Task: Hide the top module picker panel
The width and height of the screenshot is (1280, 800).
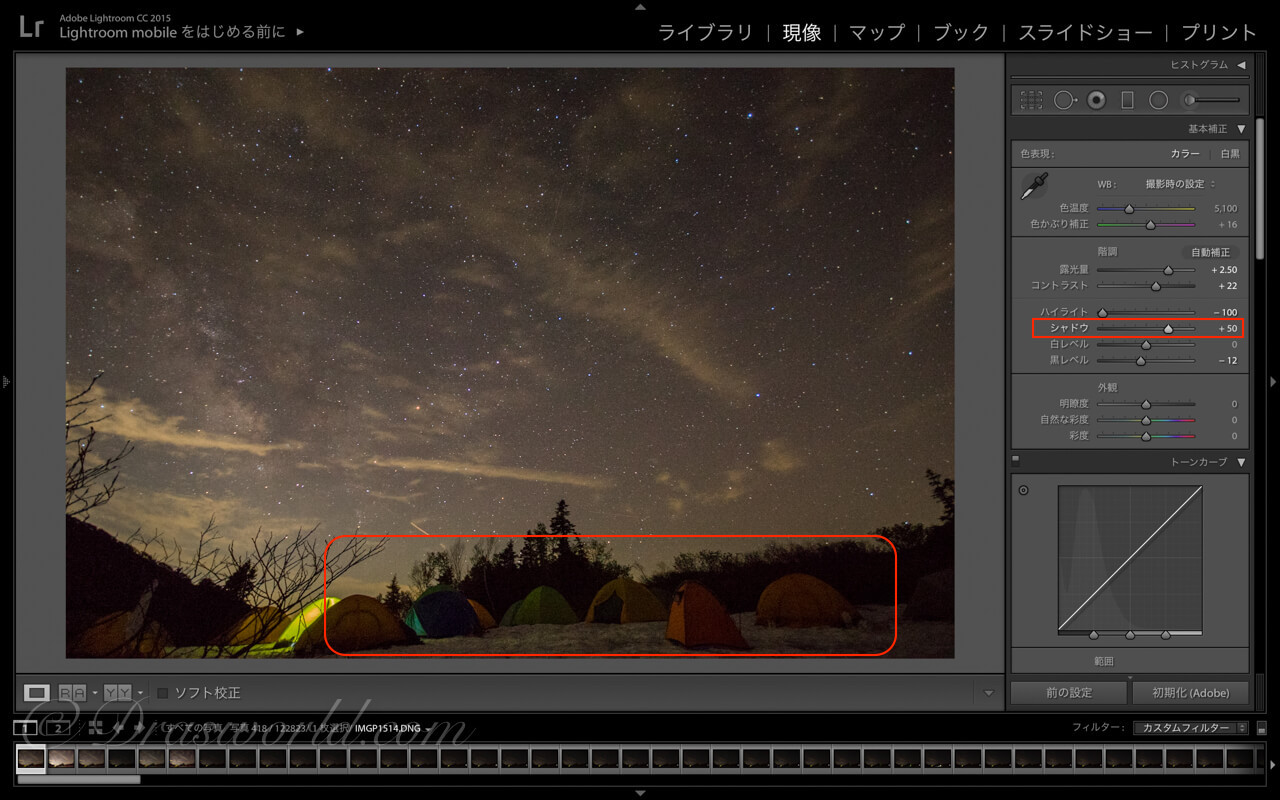Action: pos(640,6)
